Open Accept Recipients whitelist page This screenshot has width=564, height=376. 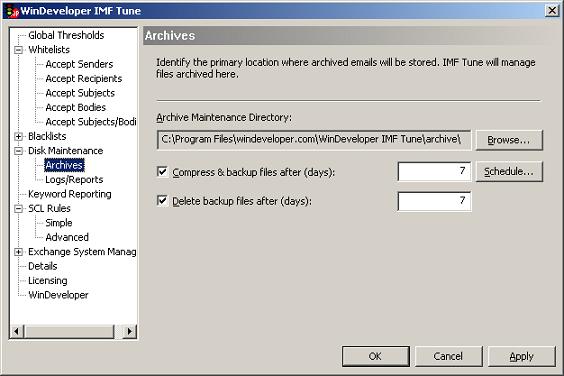coord(83,78)
